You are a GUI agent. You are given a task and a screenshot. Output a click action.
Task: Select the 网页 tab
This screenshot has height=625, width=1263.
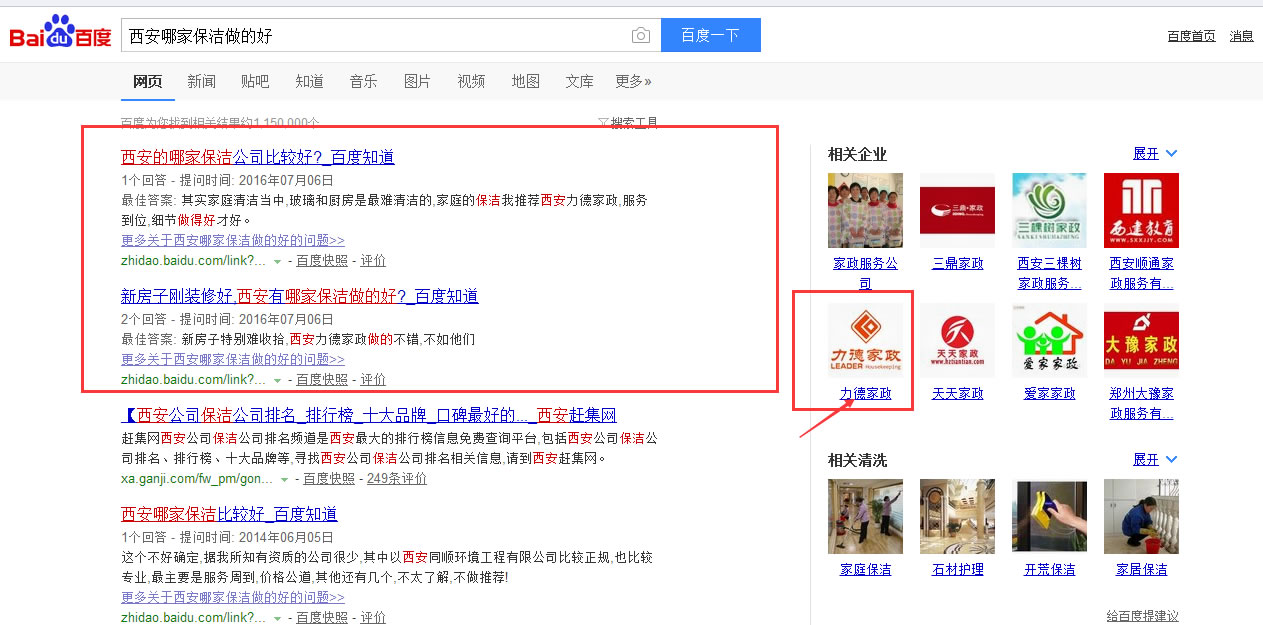click(x=148, y=81)
